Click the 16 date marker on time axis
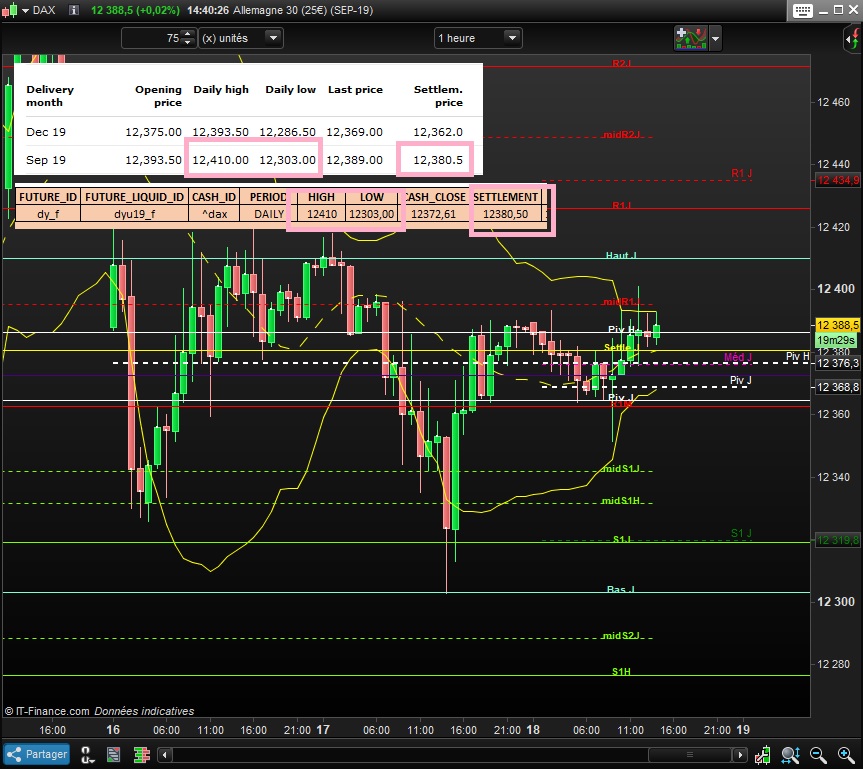 tap(113, 729)
